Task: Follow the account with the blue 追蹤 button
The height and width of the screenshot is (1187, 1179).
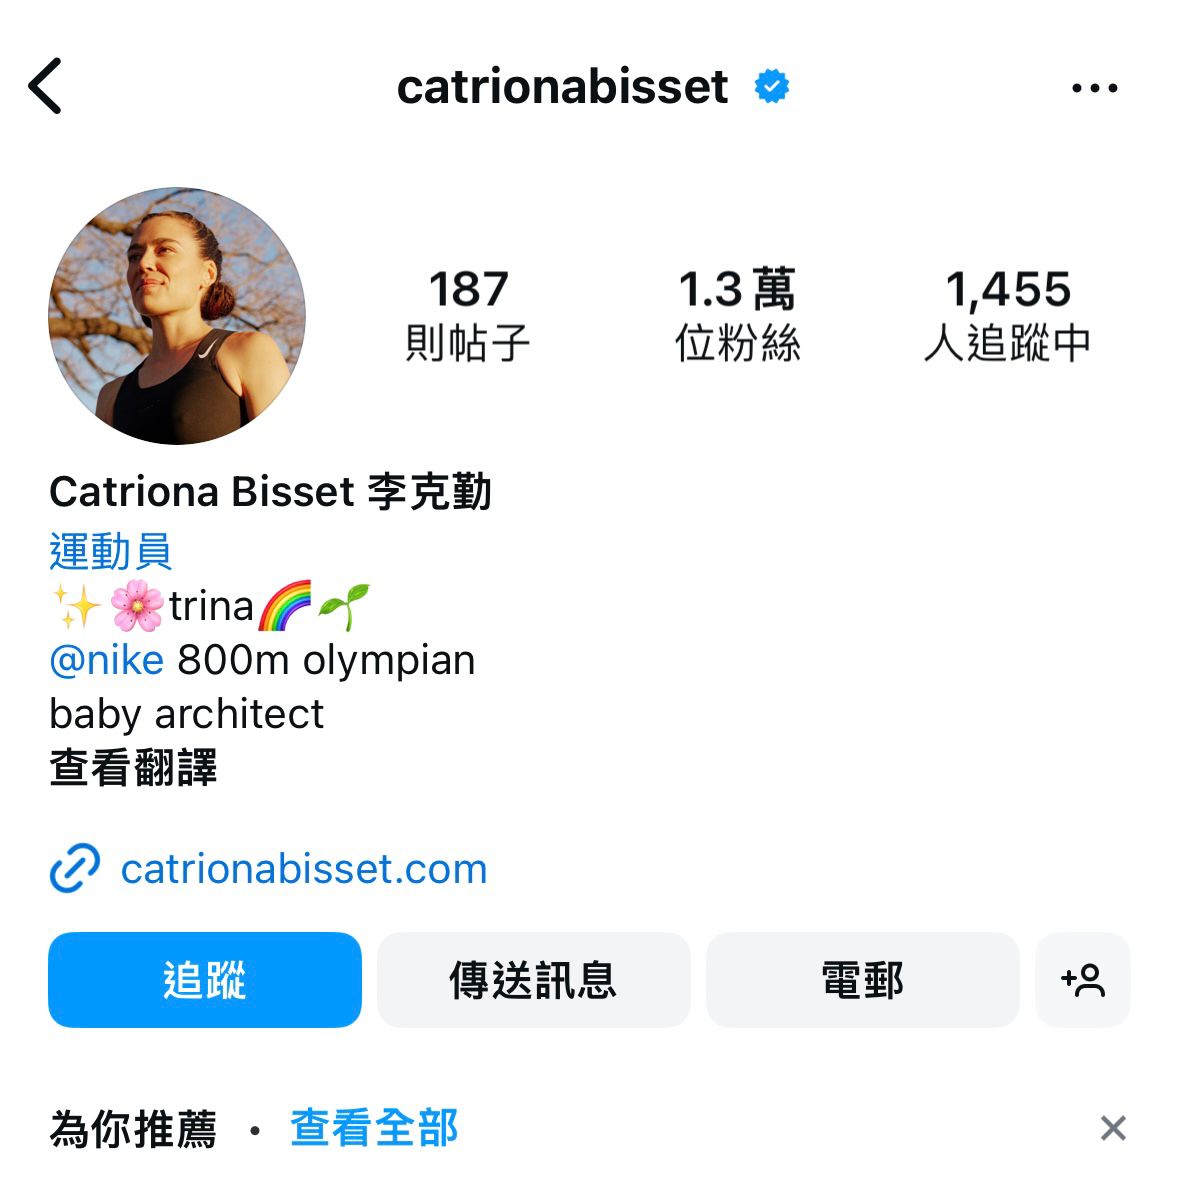Action: [204, 980]
